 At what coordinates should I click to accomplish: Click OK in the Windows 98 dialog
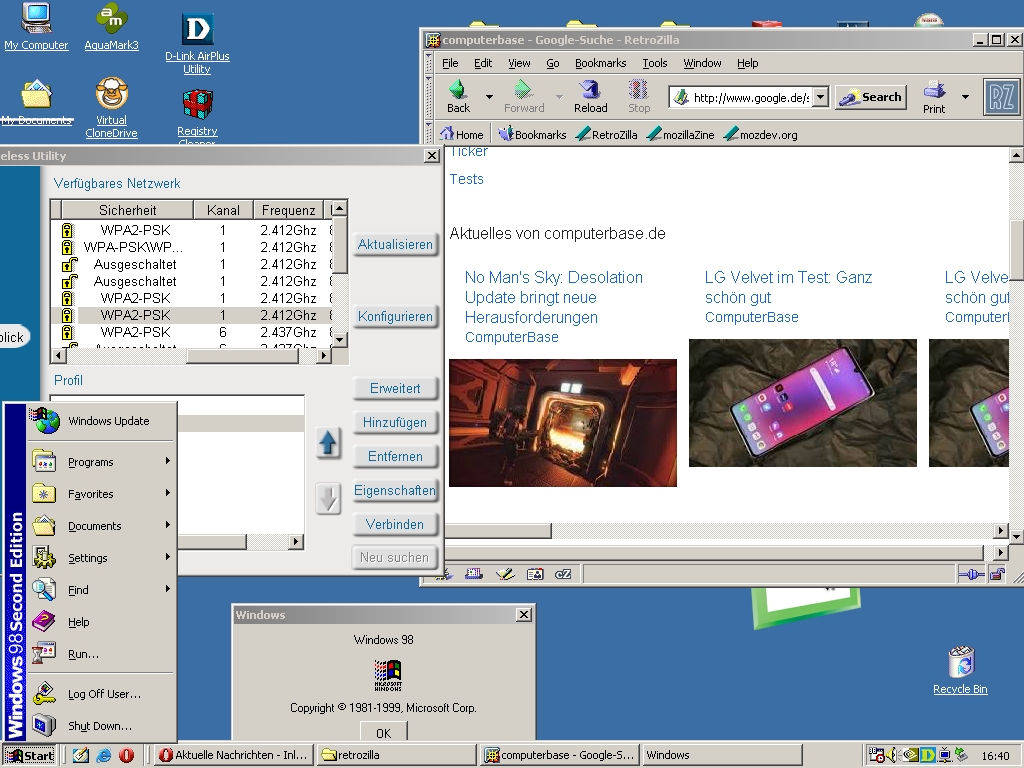383,731
